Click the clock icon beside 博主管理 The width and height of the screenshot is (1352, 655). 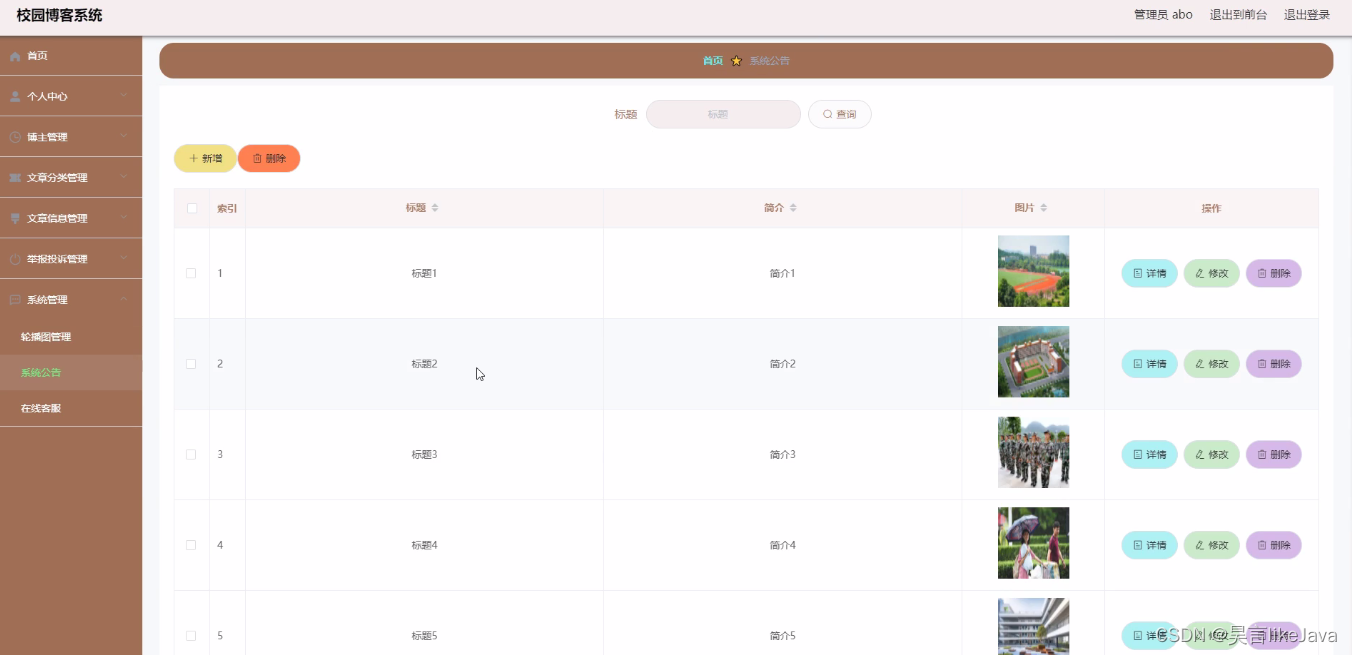point(15,137)
